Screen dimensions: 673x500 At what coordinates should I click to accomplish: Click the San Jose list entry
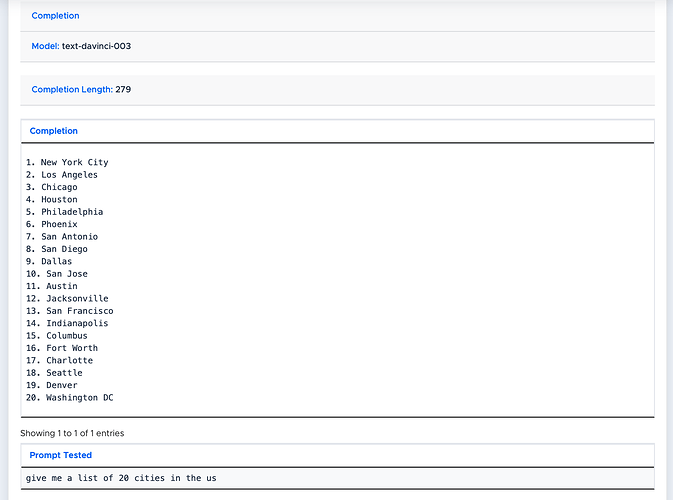click(x=57, y=273)
